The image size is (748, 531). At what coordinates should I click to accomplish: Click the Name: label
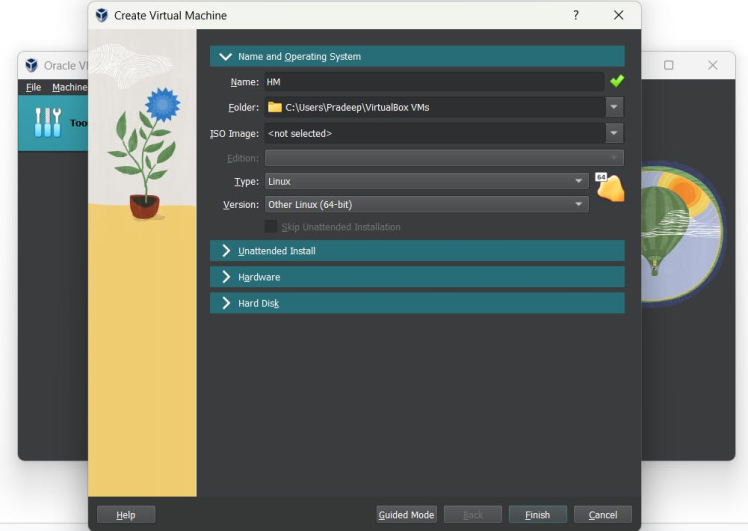[x=244, y=82]
